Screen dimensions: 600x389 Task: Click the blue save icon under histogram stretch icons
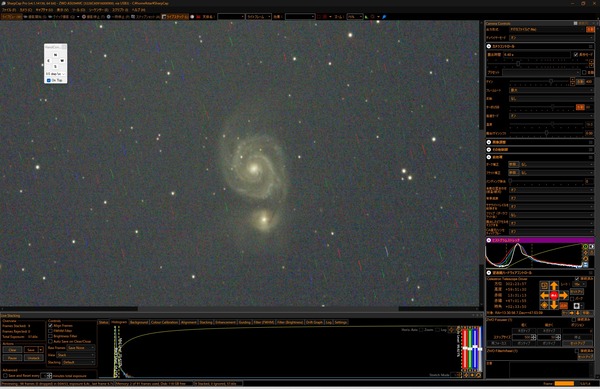tap(585, 265)
